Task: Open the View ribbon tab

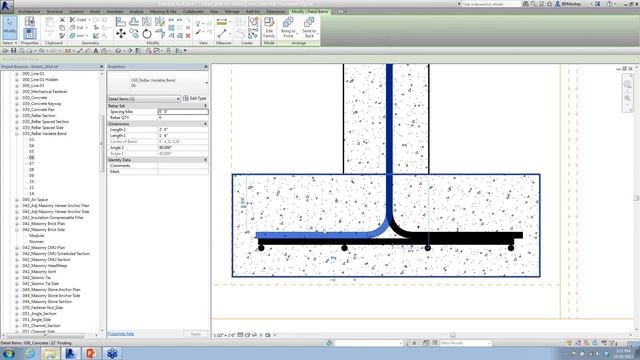Action: tap(214, 11)
